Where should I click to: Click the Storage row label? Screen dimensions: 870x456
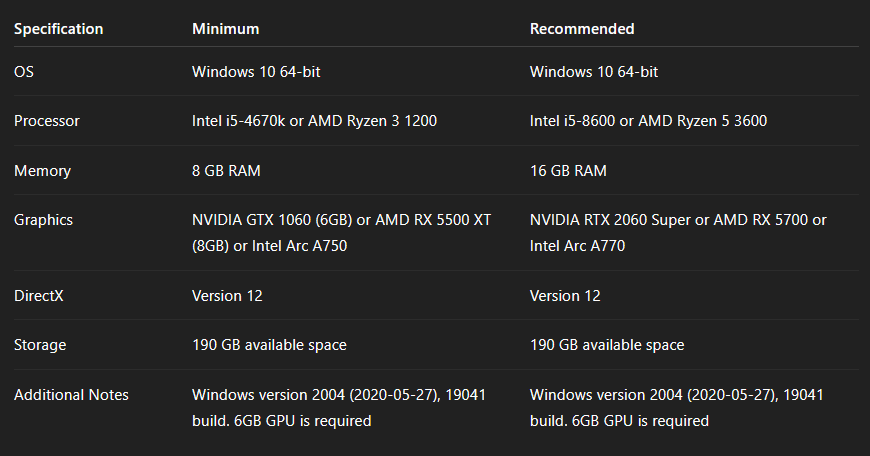(40, 345)
